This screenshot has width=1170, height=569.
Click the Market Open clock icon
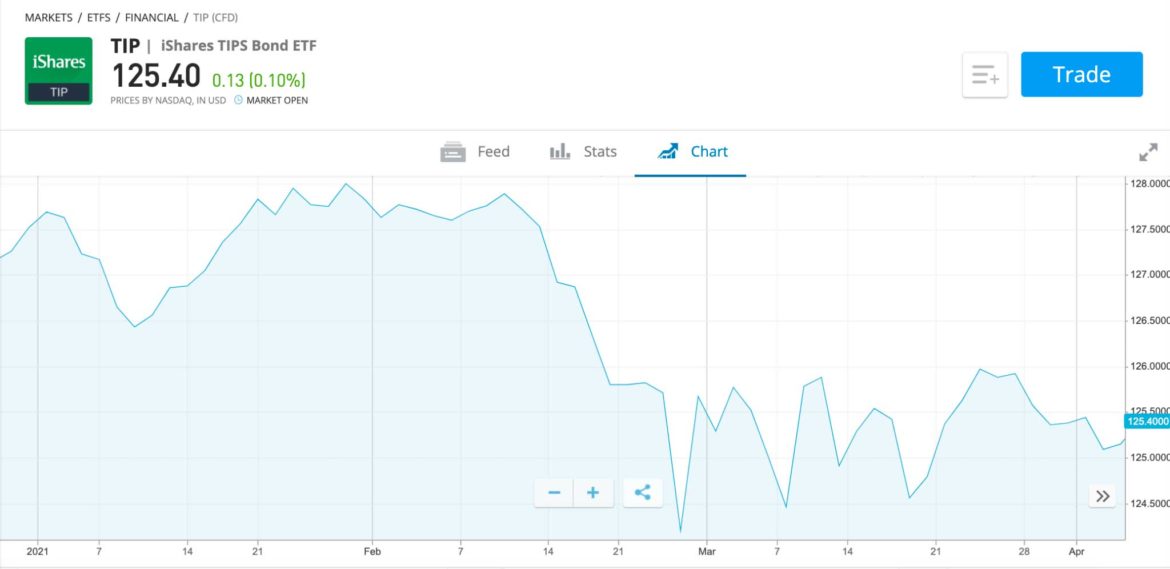[x=238, y=100]
